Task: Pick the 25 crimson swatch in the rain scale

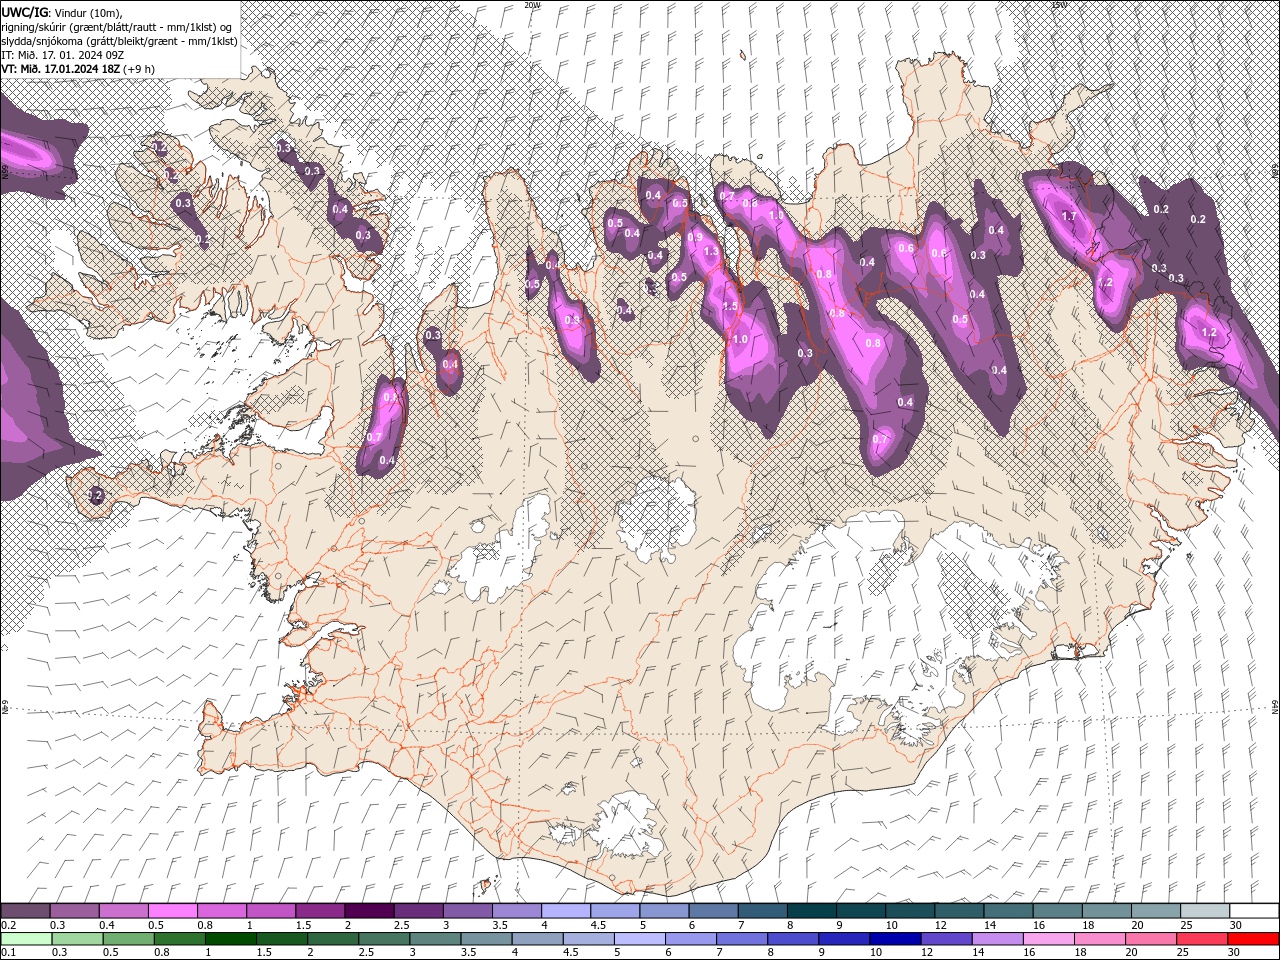Action: click(1201, 939)
